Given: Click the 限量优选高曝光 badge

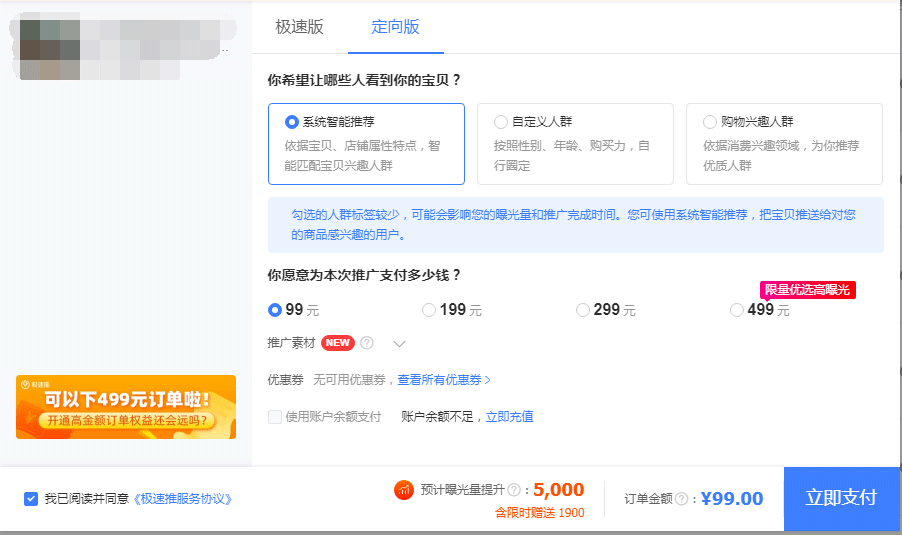Looking at the screenshot, I should click(x=808, y=290).
